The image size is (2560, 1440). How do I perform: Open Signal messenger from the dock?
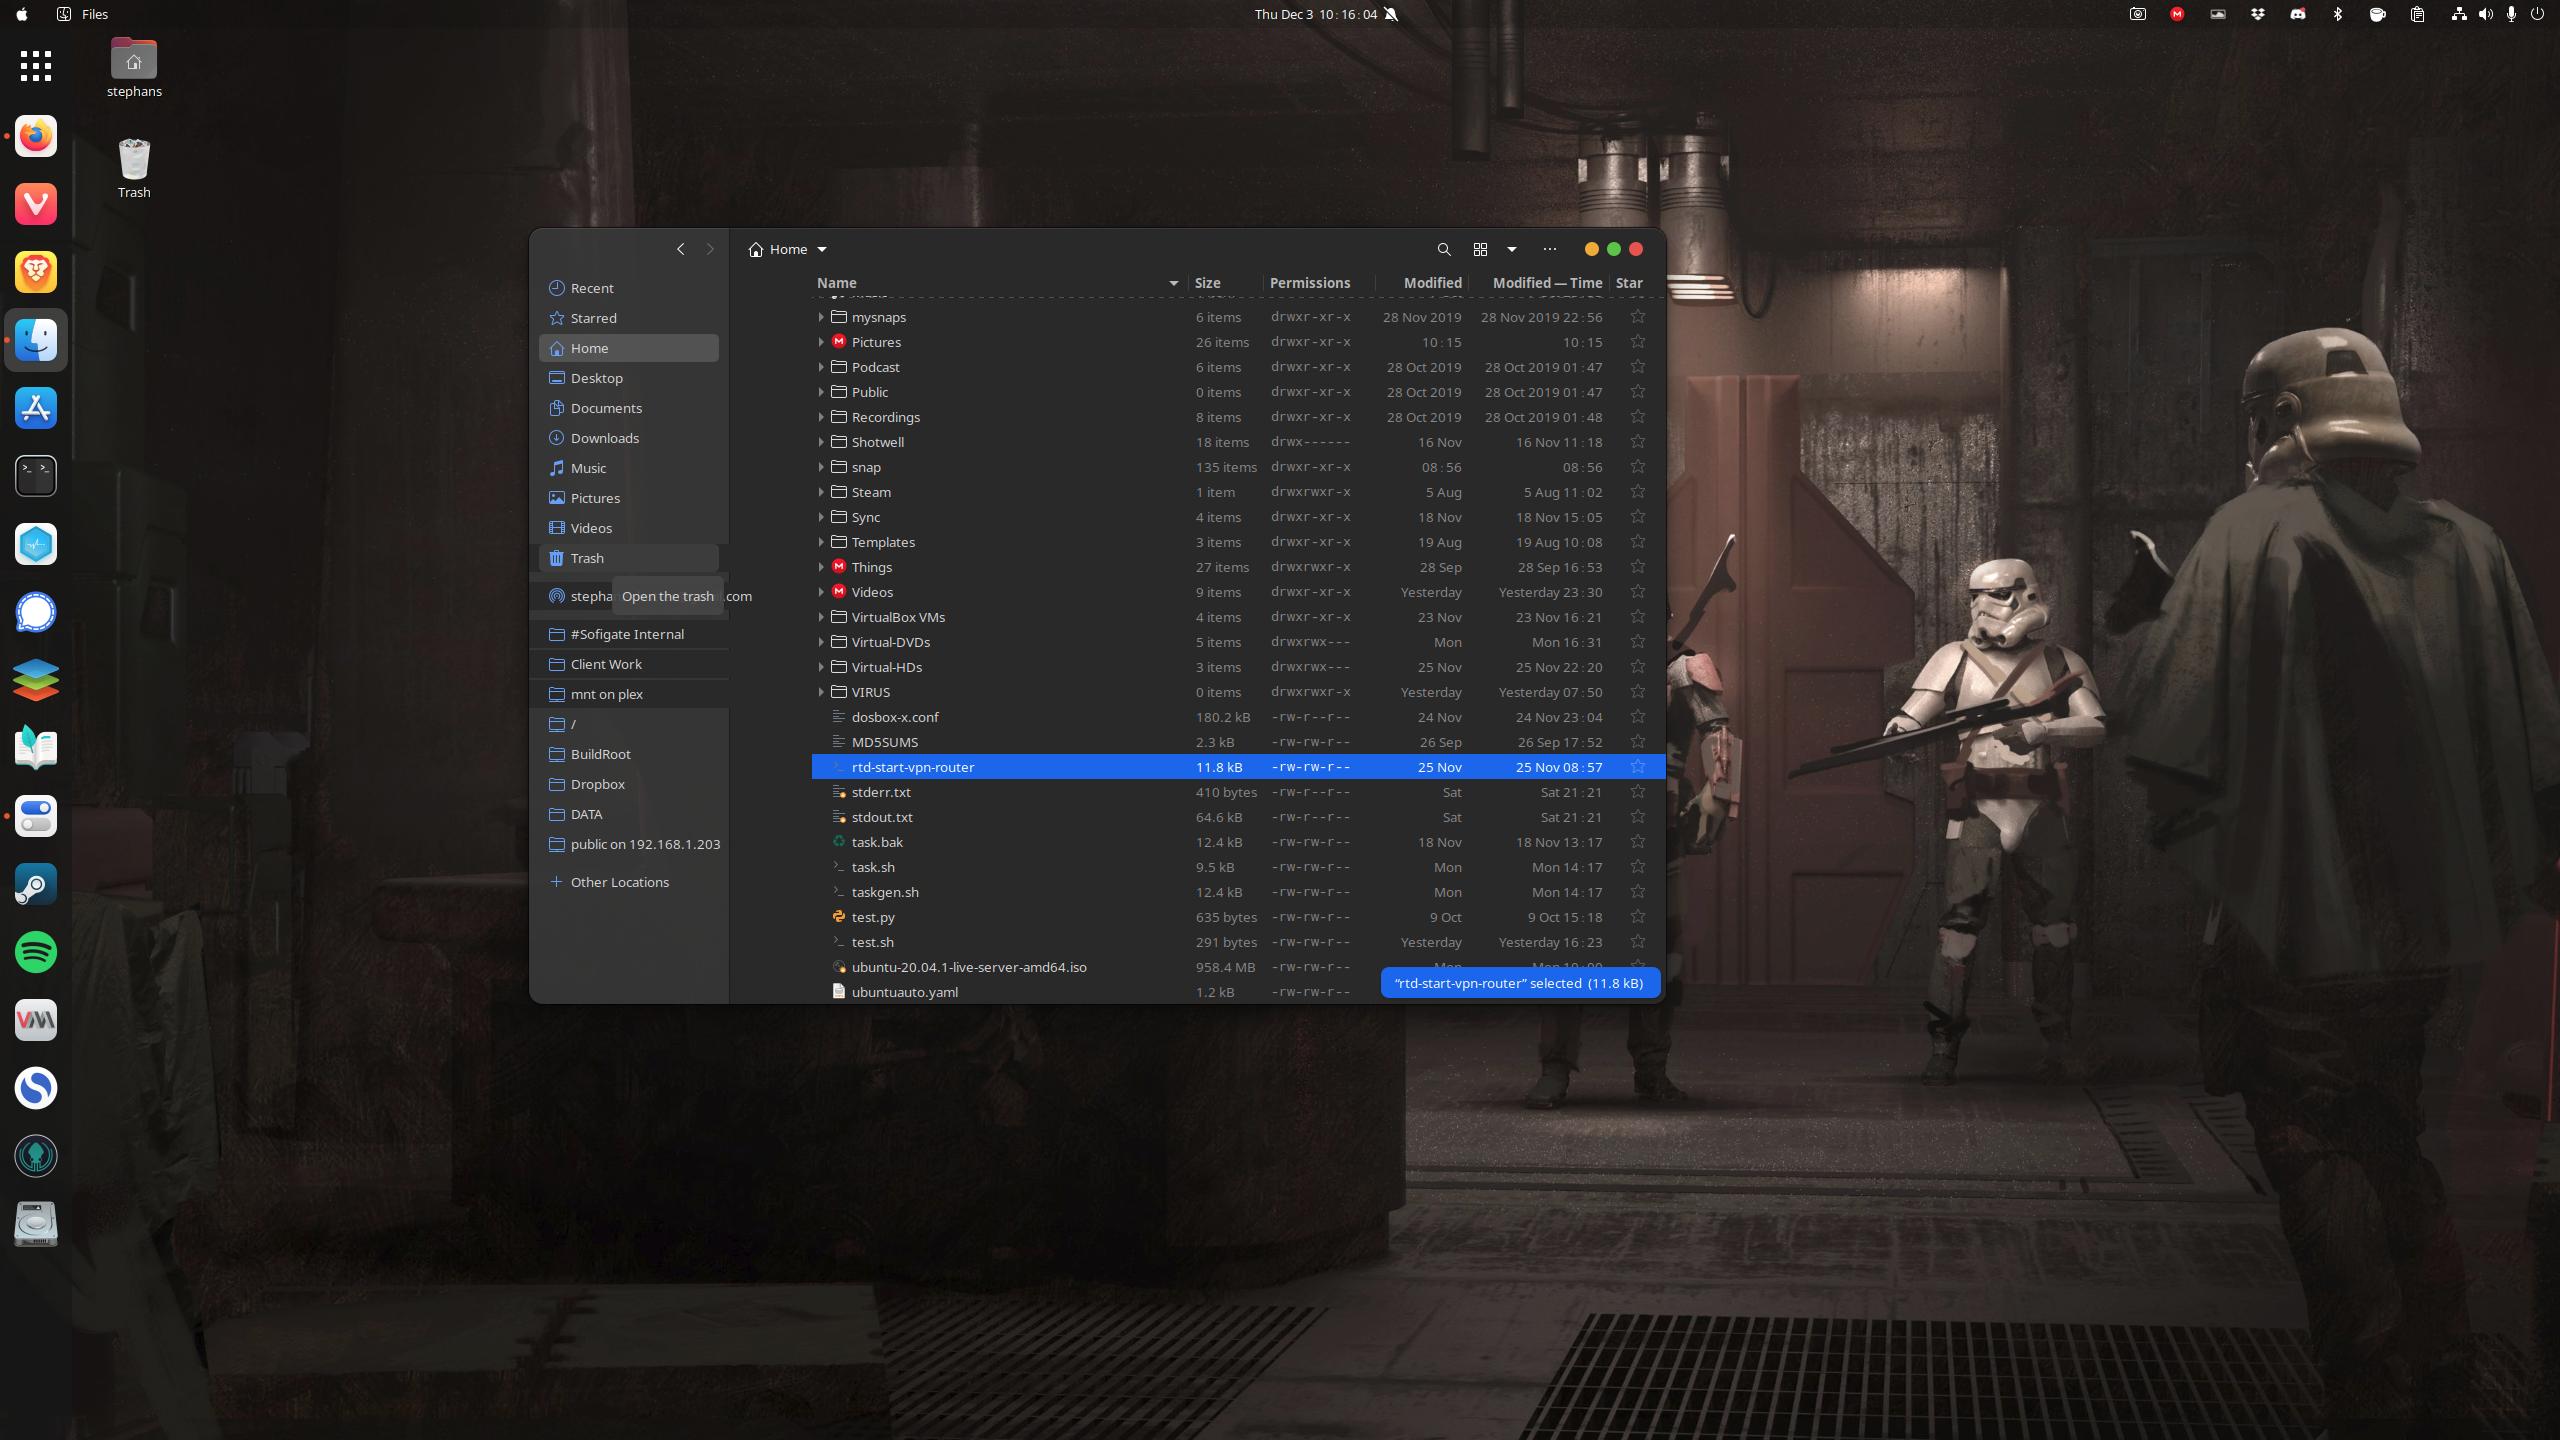[x=36, y=612]
